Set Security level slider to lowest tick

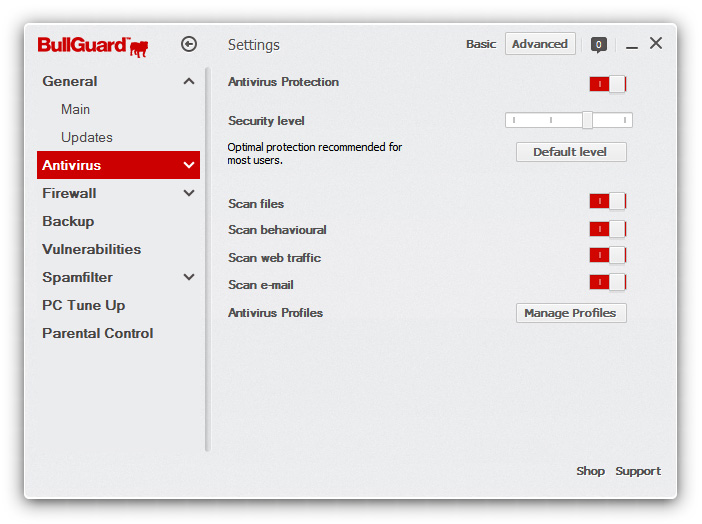click(x=514, y=120)
